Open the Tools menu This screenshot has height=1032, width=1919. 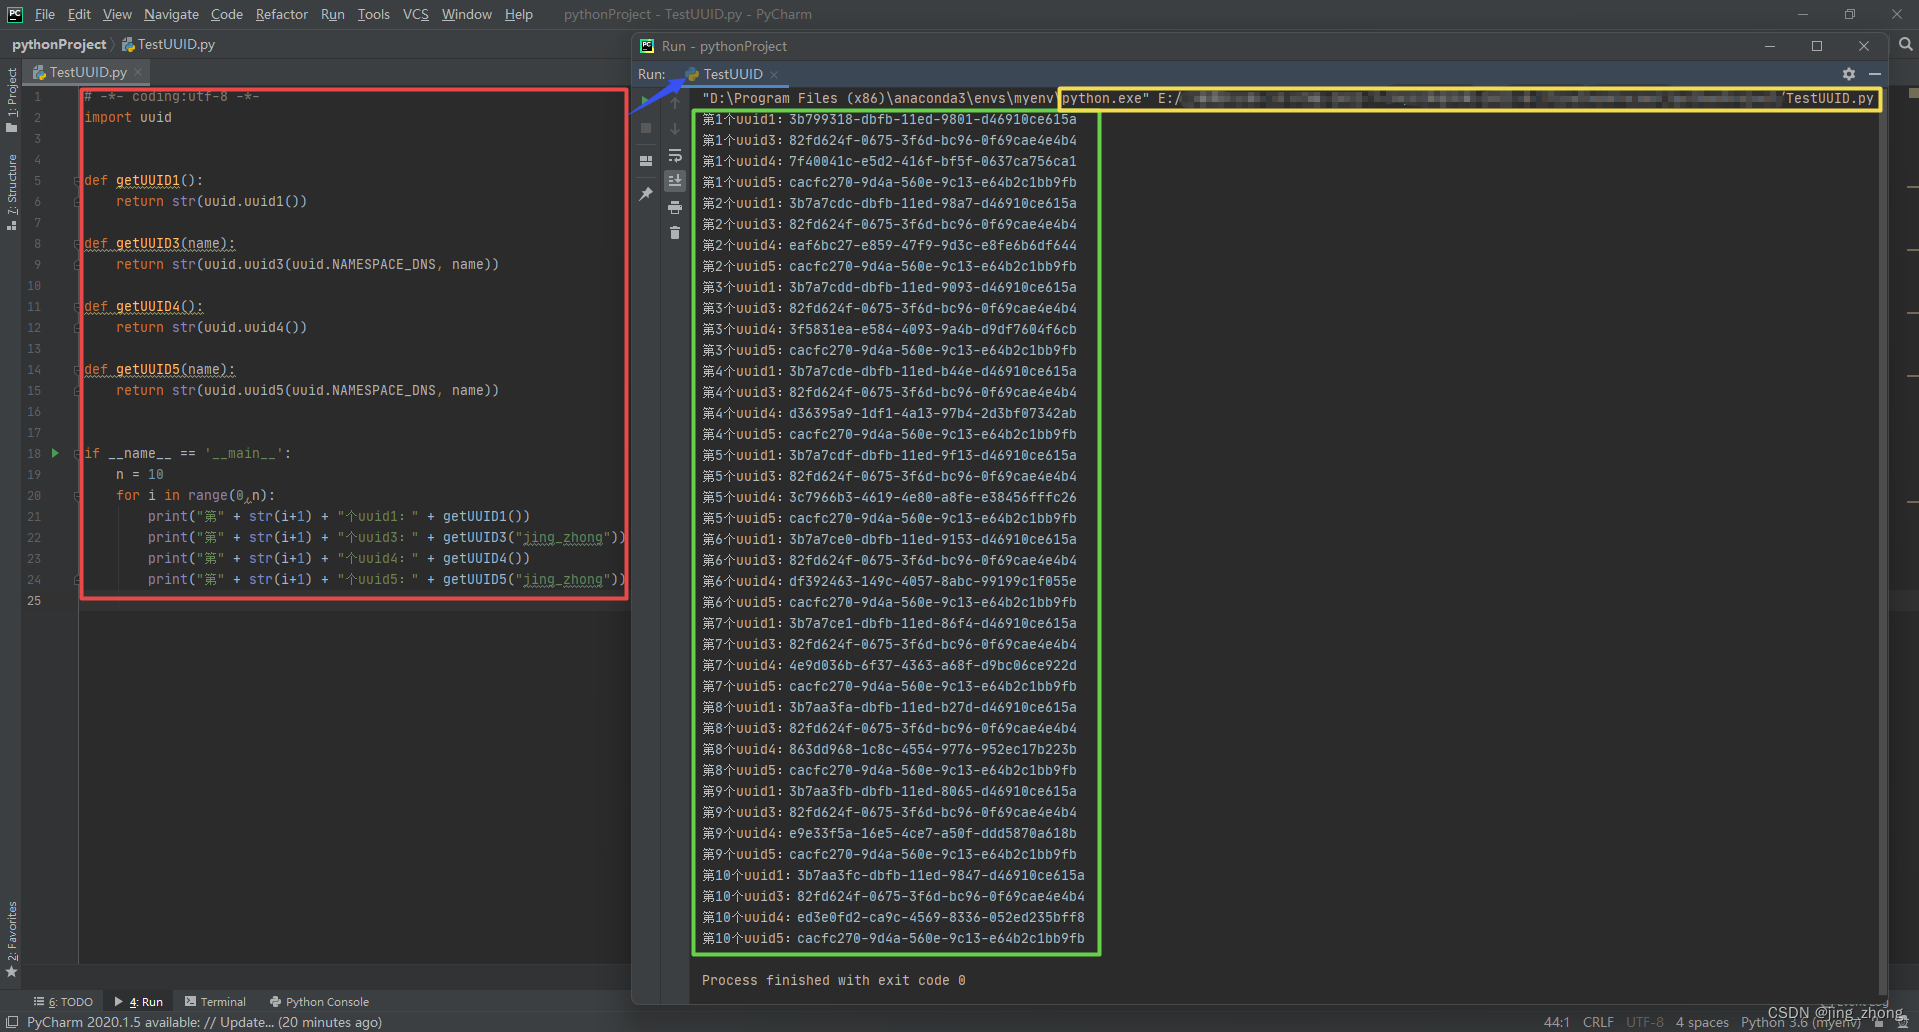point(374,14)
